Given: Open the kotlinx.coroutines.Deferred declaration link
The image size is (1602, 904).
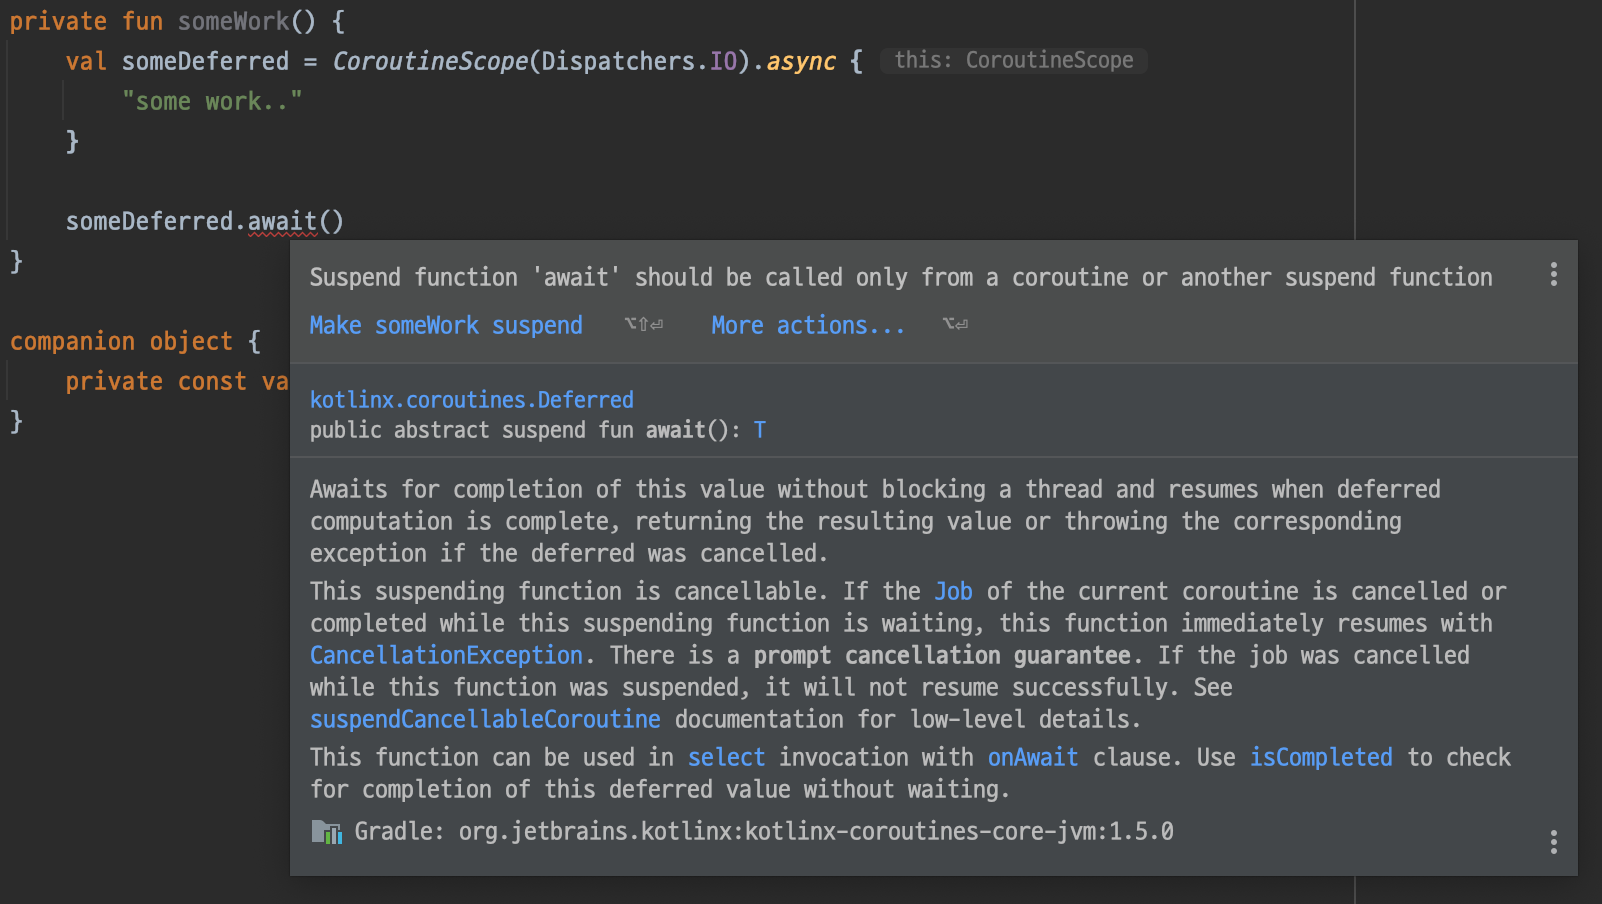Looking at the screenshot, I should (471, 399).
